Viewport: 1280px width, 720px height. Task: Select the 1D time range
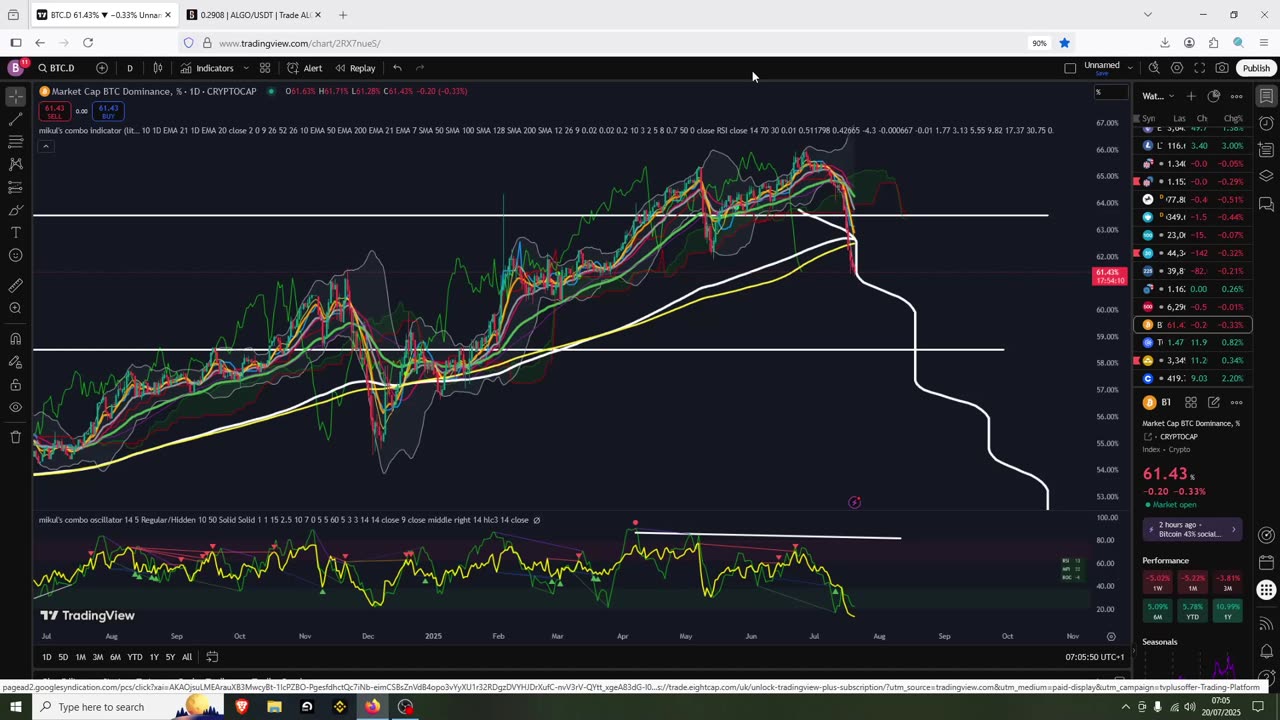point(47,657)
